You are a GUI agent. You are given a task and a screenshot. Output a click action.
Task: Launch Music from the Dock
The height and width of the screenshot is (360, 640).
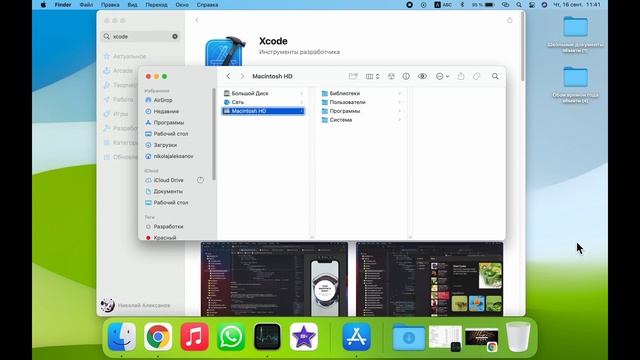pos(194,337)
